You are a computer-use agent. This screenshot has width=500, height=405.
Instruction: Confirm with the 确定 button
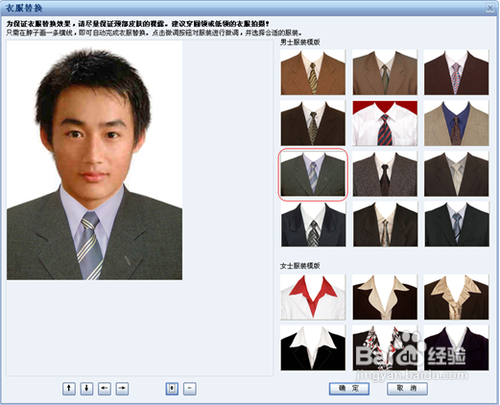pyautogui.click(x=349, y=388)
